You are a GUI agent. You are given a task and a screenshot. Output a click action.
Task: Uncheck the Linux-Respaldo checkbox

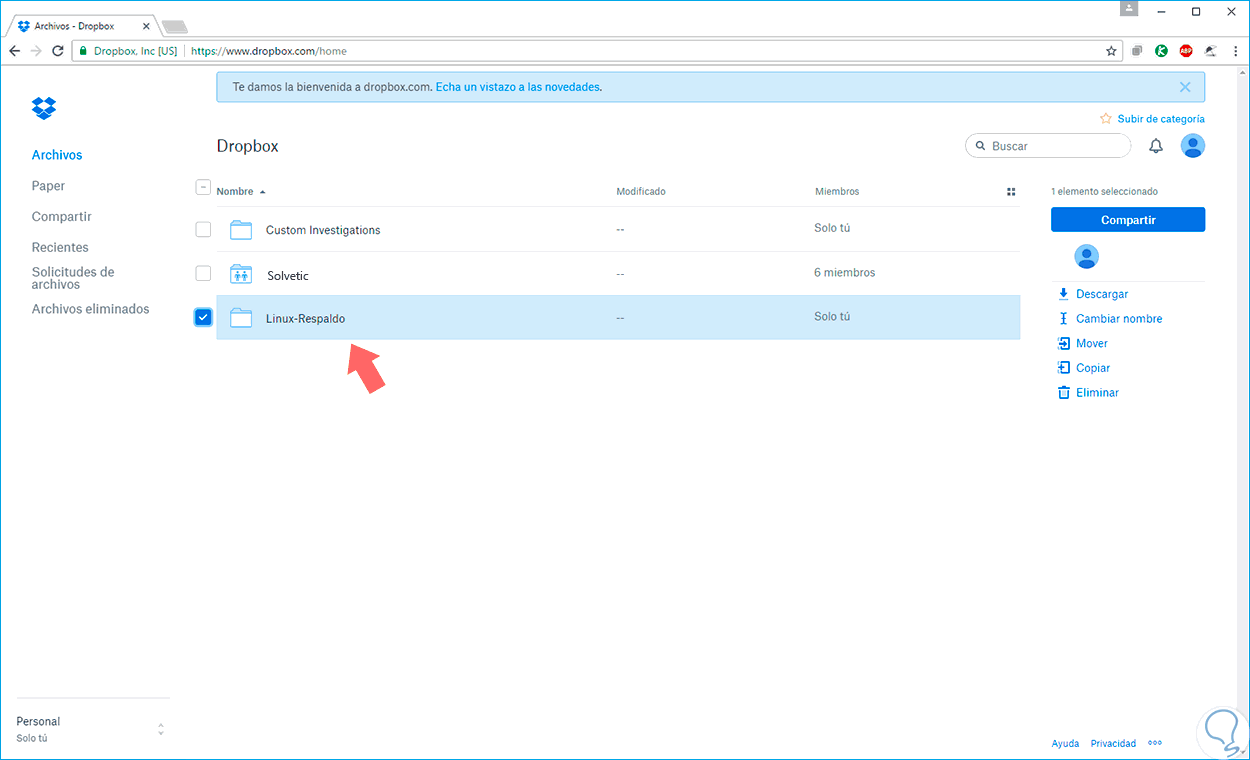203,317
